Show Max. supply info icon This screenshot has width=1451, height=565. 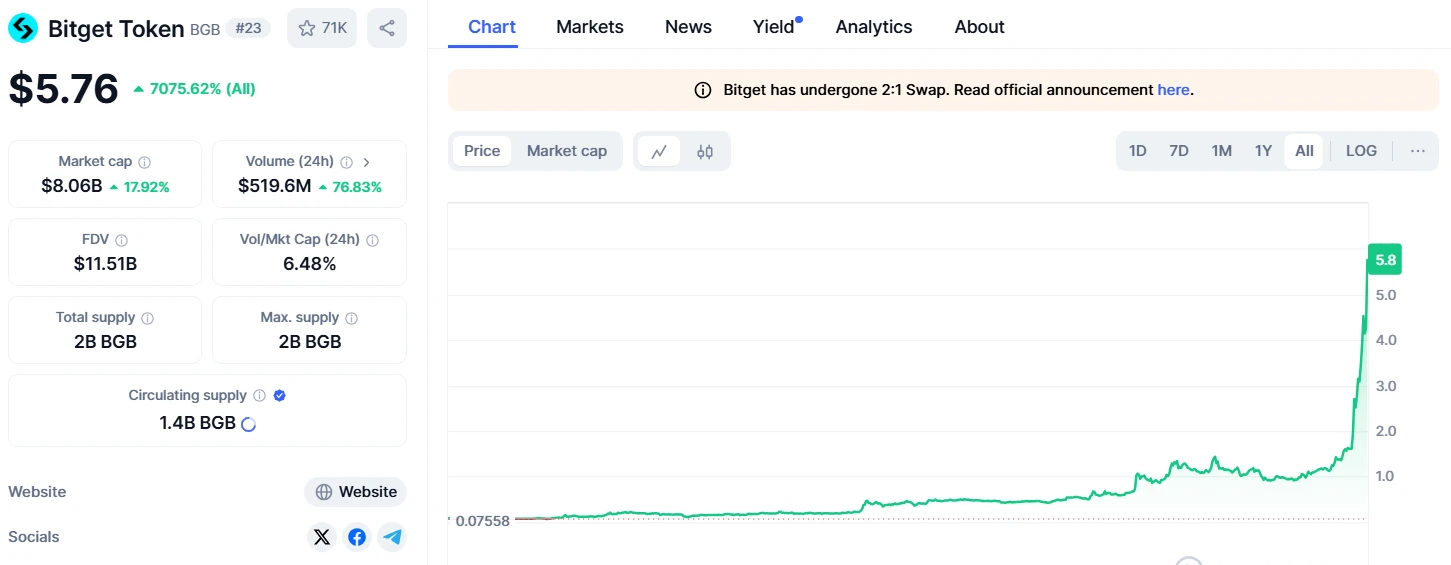click(x=351, y=318)
